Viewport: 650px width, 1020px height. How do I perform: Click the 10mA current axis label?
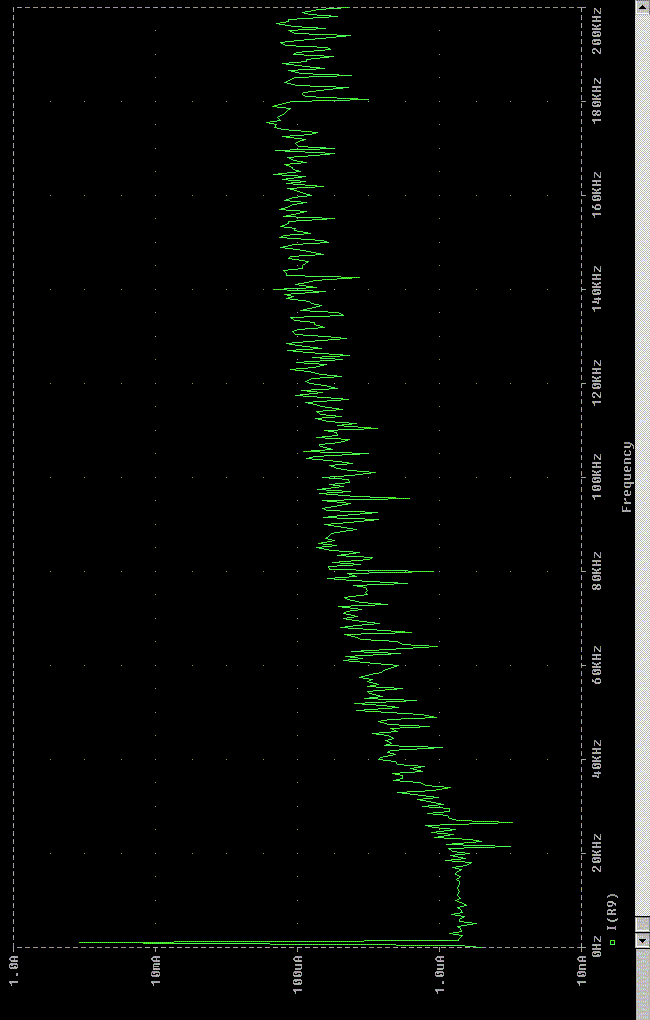156,973
